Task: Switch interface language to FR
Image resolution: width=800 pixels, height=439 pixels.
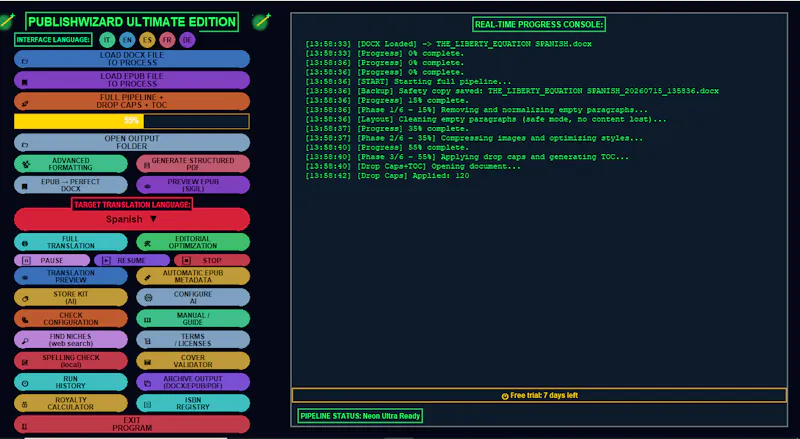Action: tap(167, 40)
